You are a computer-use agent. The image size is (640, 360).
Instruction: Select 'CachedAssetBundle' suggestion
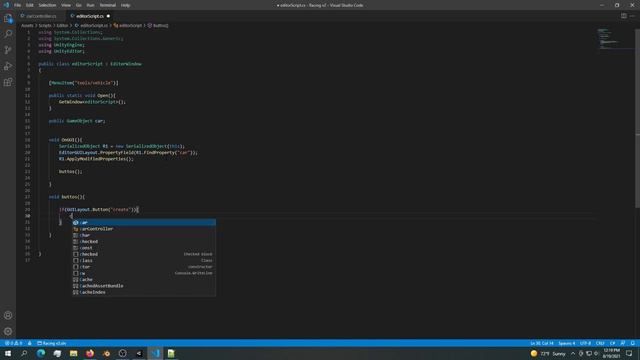144,286
